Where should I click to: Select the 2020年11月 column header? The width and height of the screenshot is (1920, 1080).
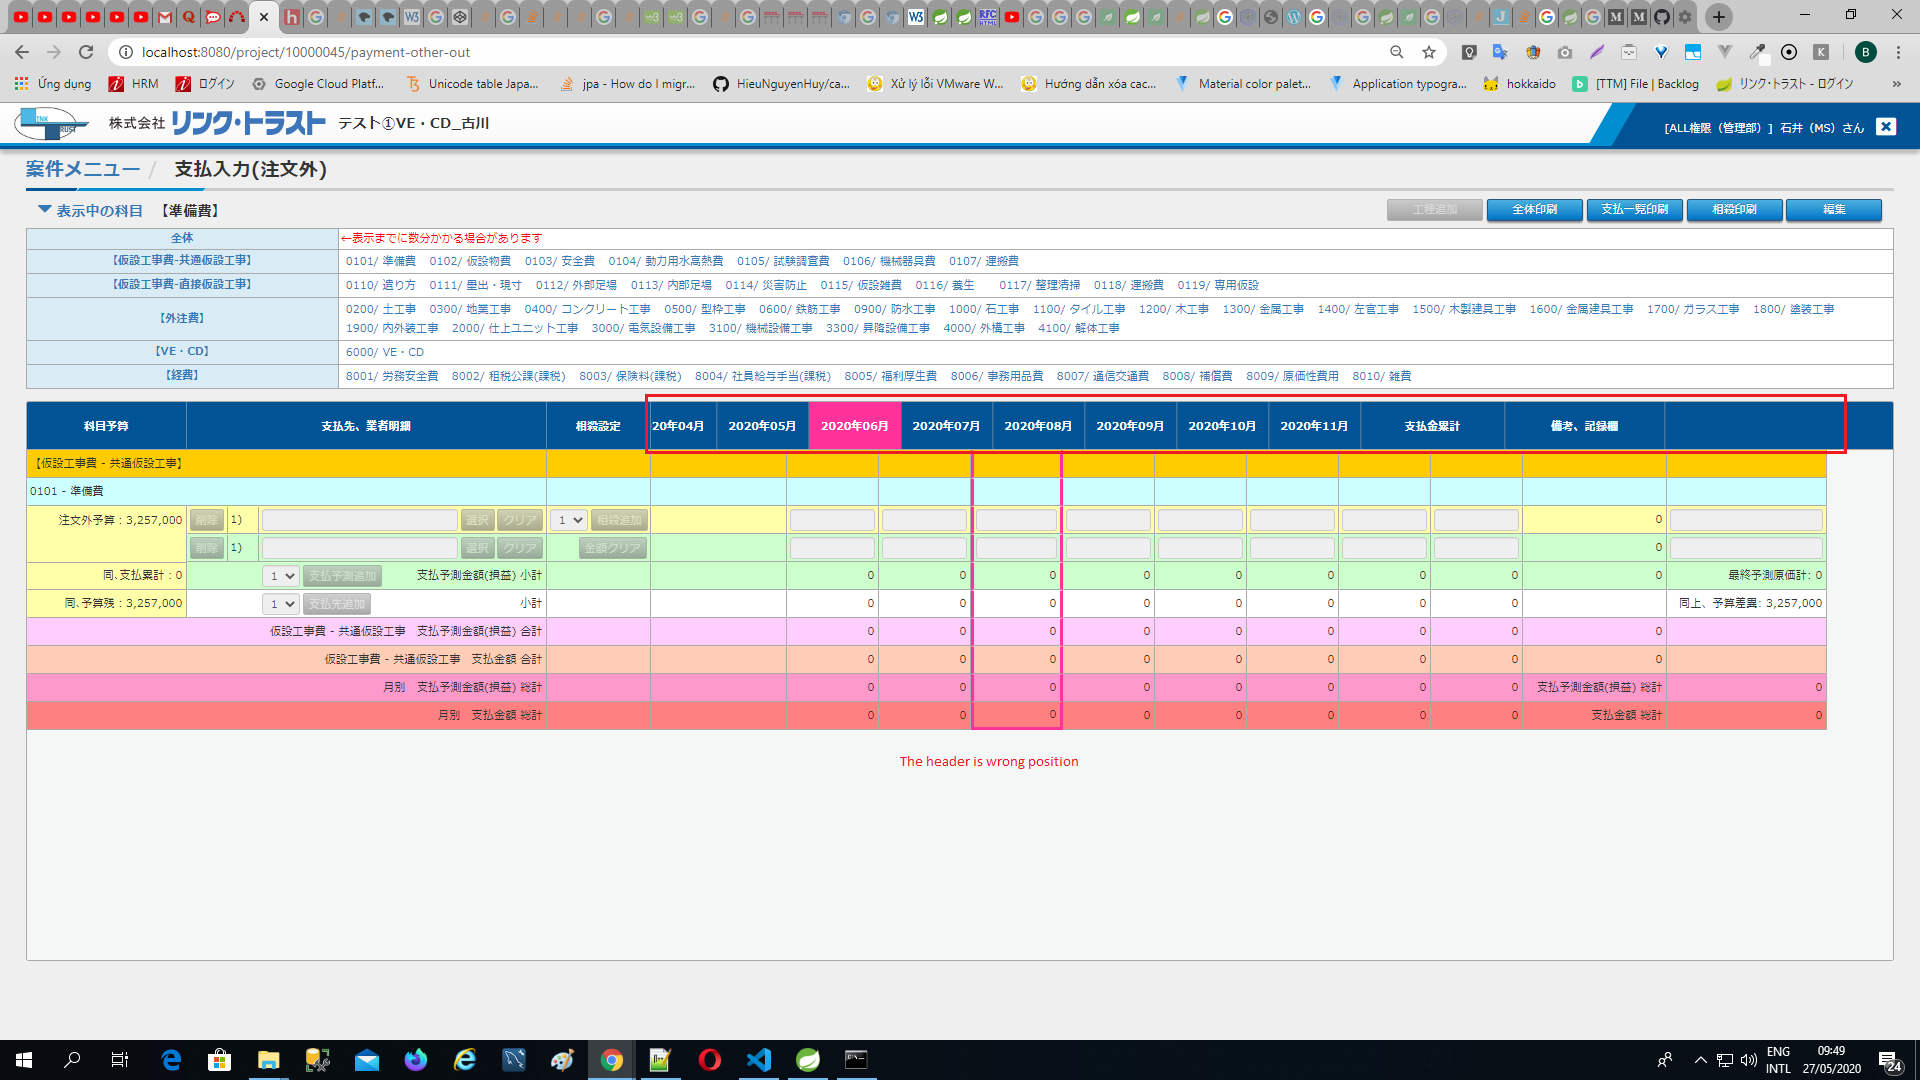tap(1314, 426)
